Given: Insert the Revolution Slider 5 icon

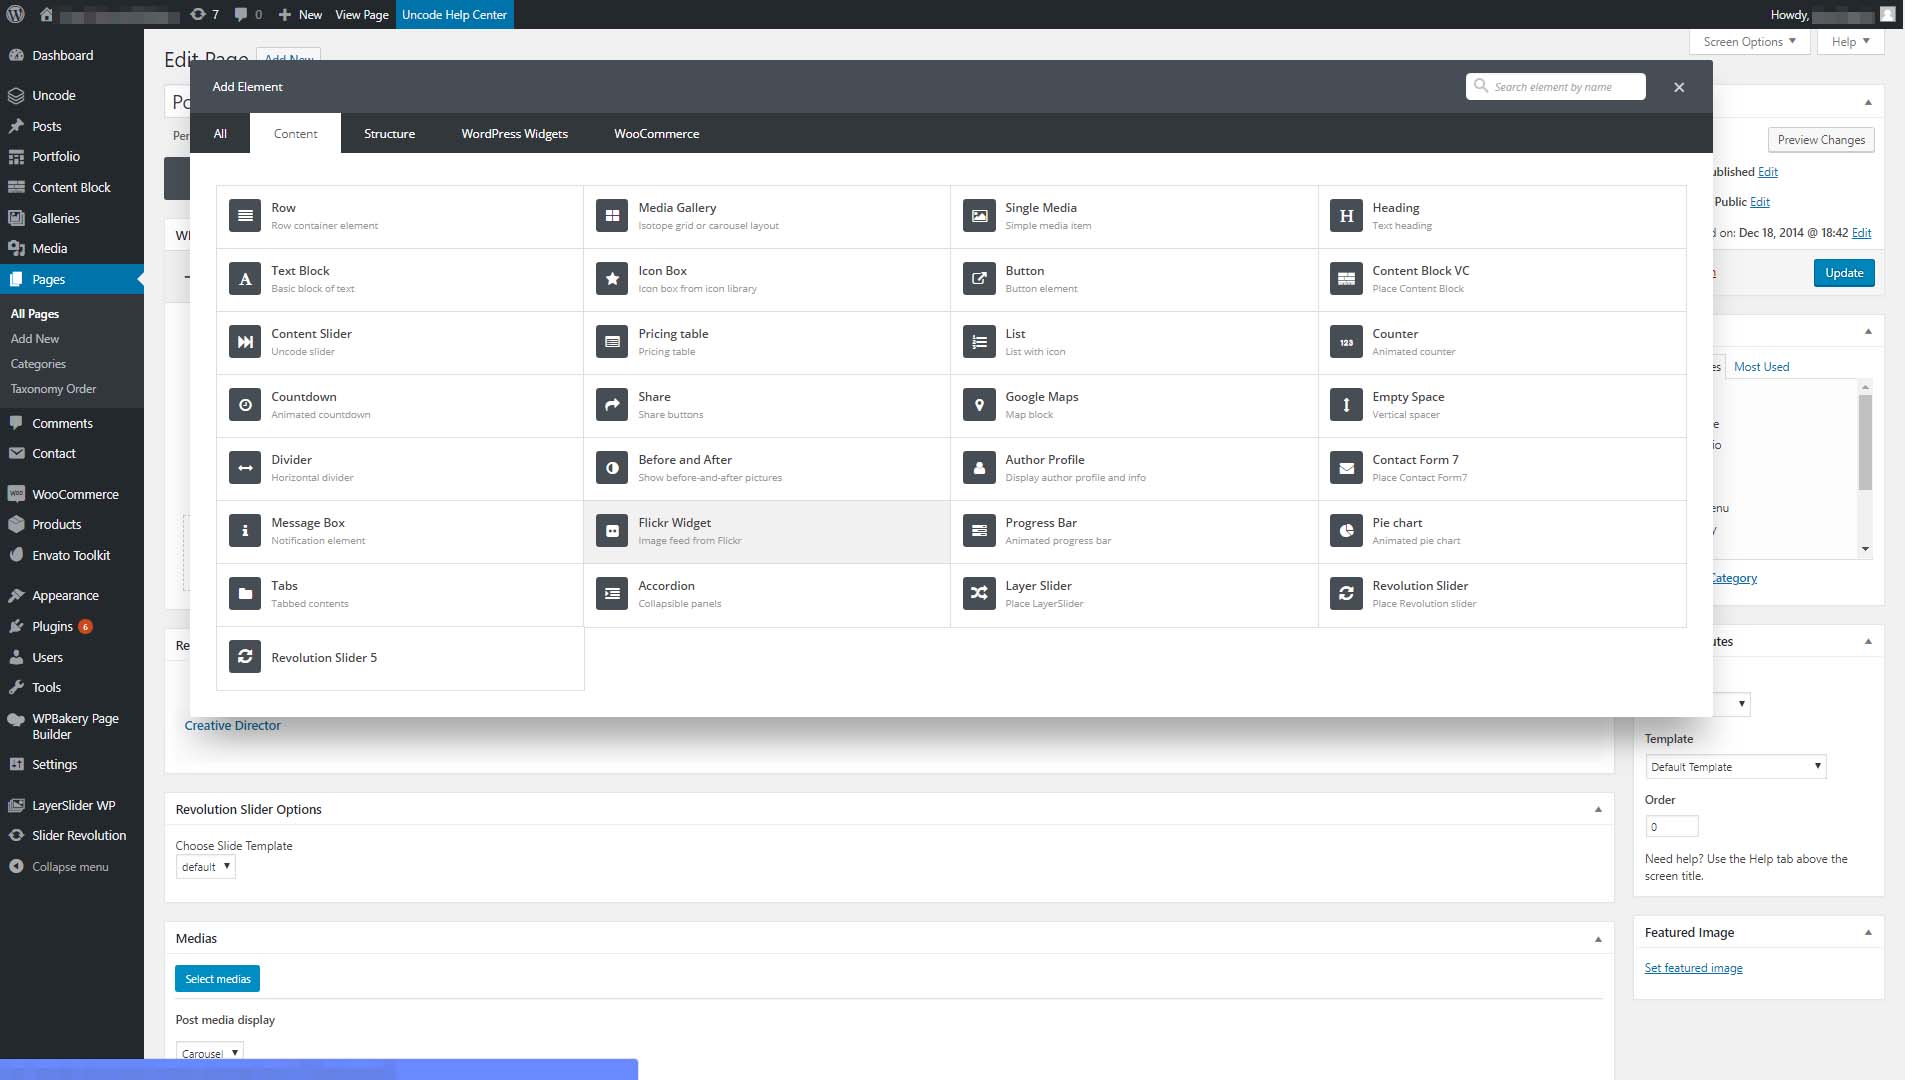Looking at the screenshot, I should coord(245,657).
